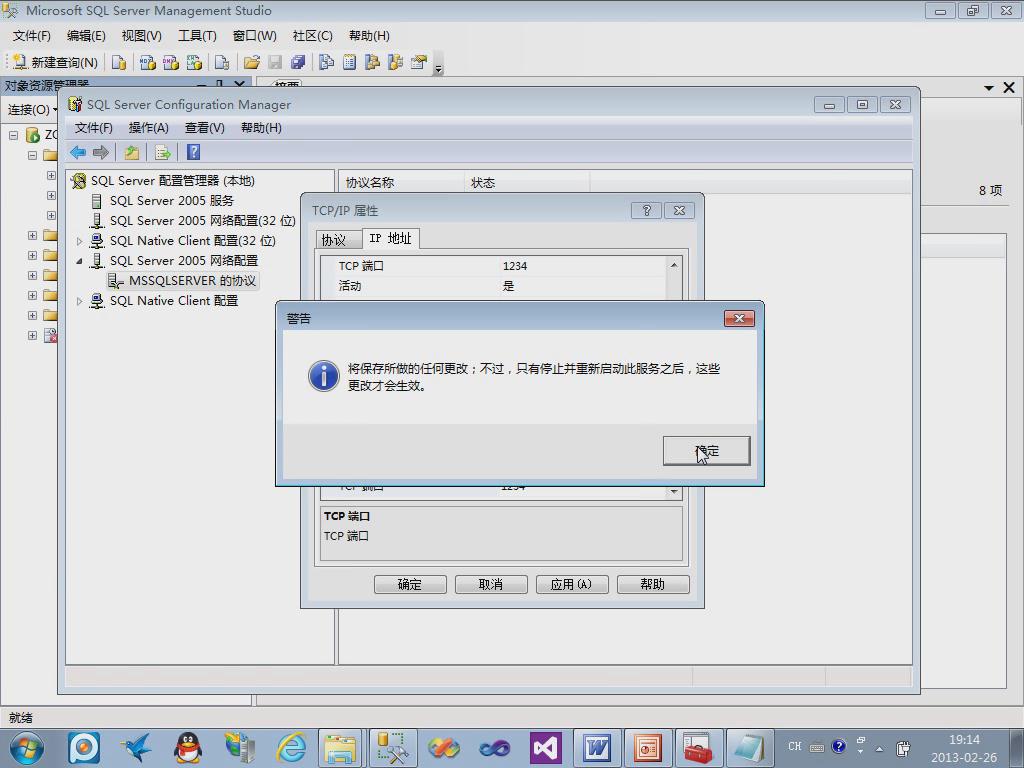Click the 协议名称 column header
Viewport: 1024px width, 768px height.
[x=401, y=182]
